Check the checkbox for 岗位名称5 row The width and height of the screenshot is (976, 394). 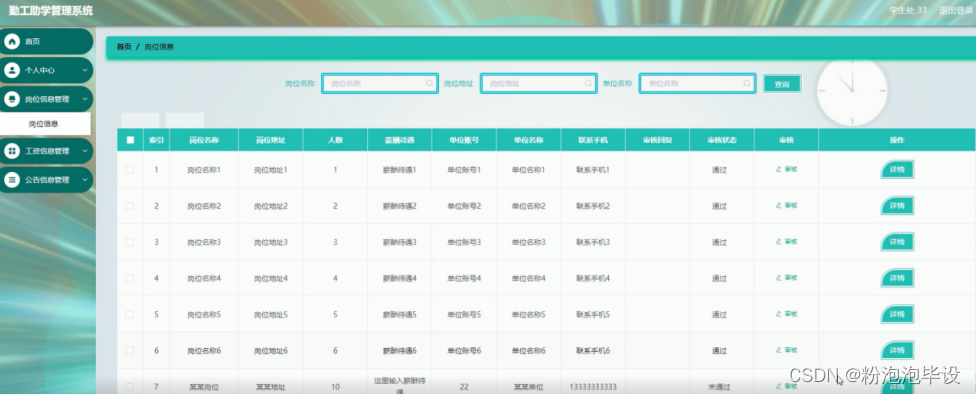129,314
